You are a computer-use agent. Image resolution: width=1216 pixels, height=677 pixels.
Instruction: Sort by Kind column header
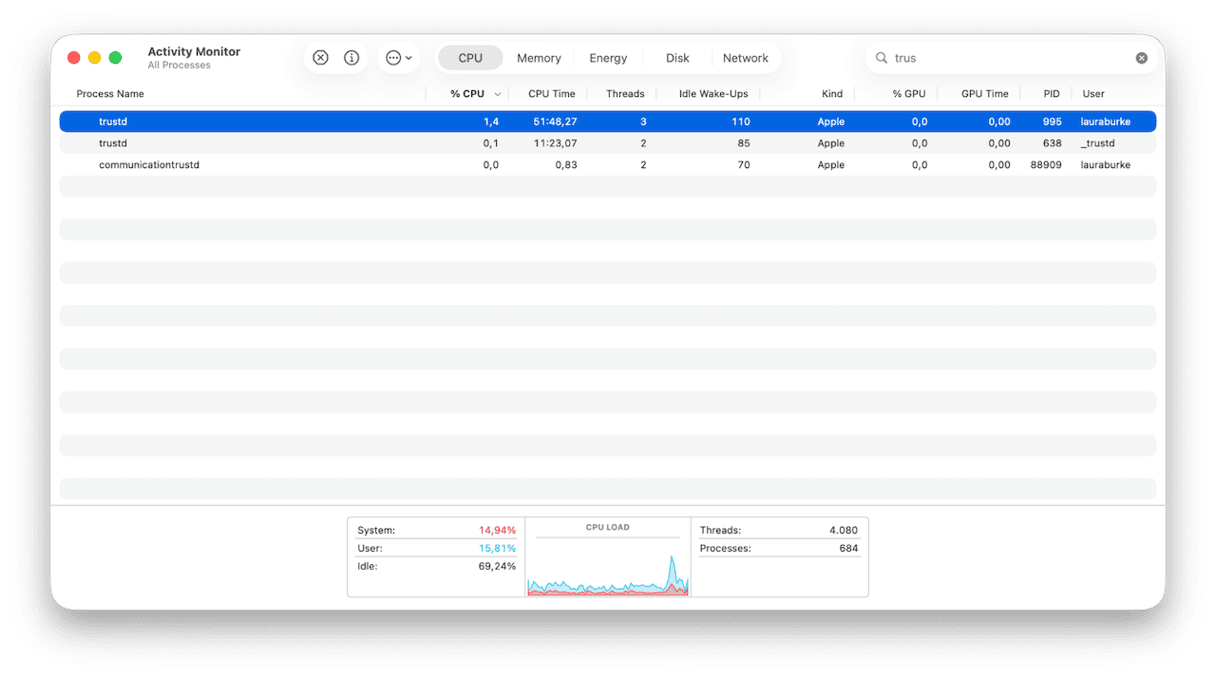click(x=832, y=94)
